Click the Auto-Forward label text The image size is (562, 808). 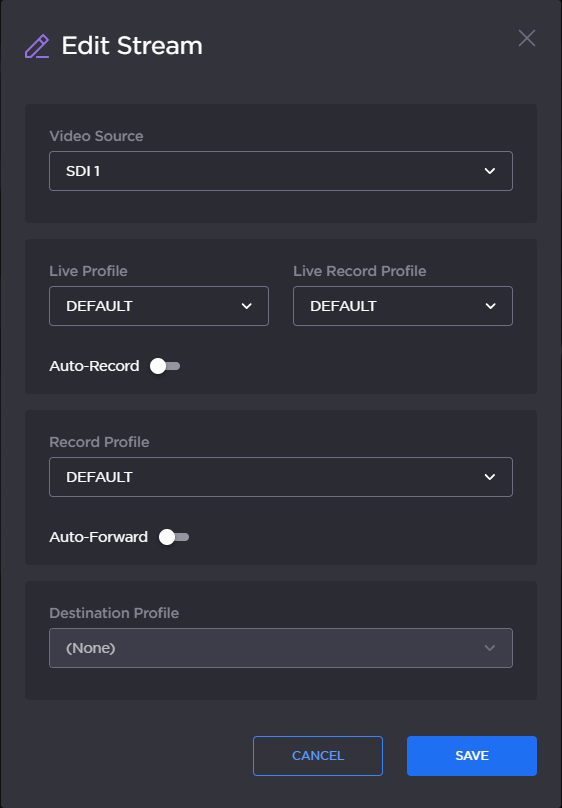[x=98, y=537]
